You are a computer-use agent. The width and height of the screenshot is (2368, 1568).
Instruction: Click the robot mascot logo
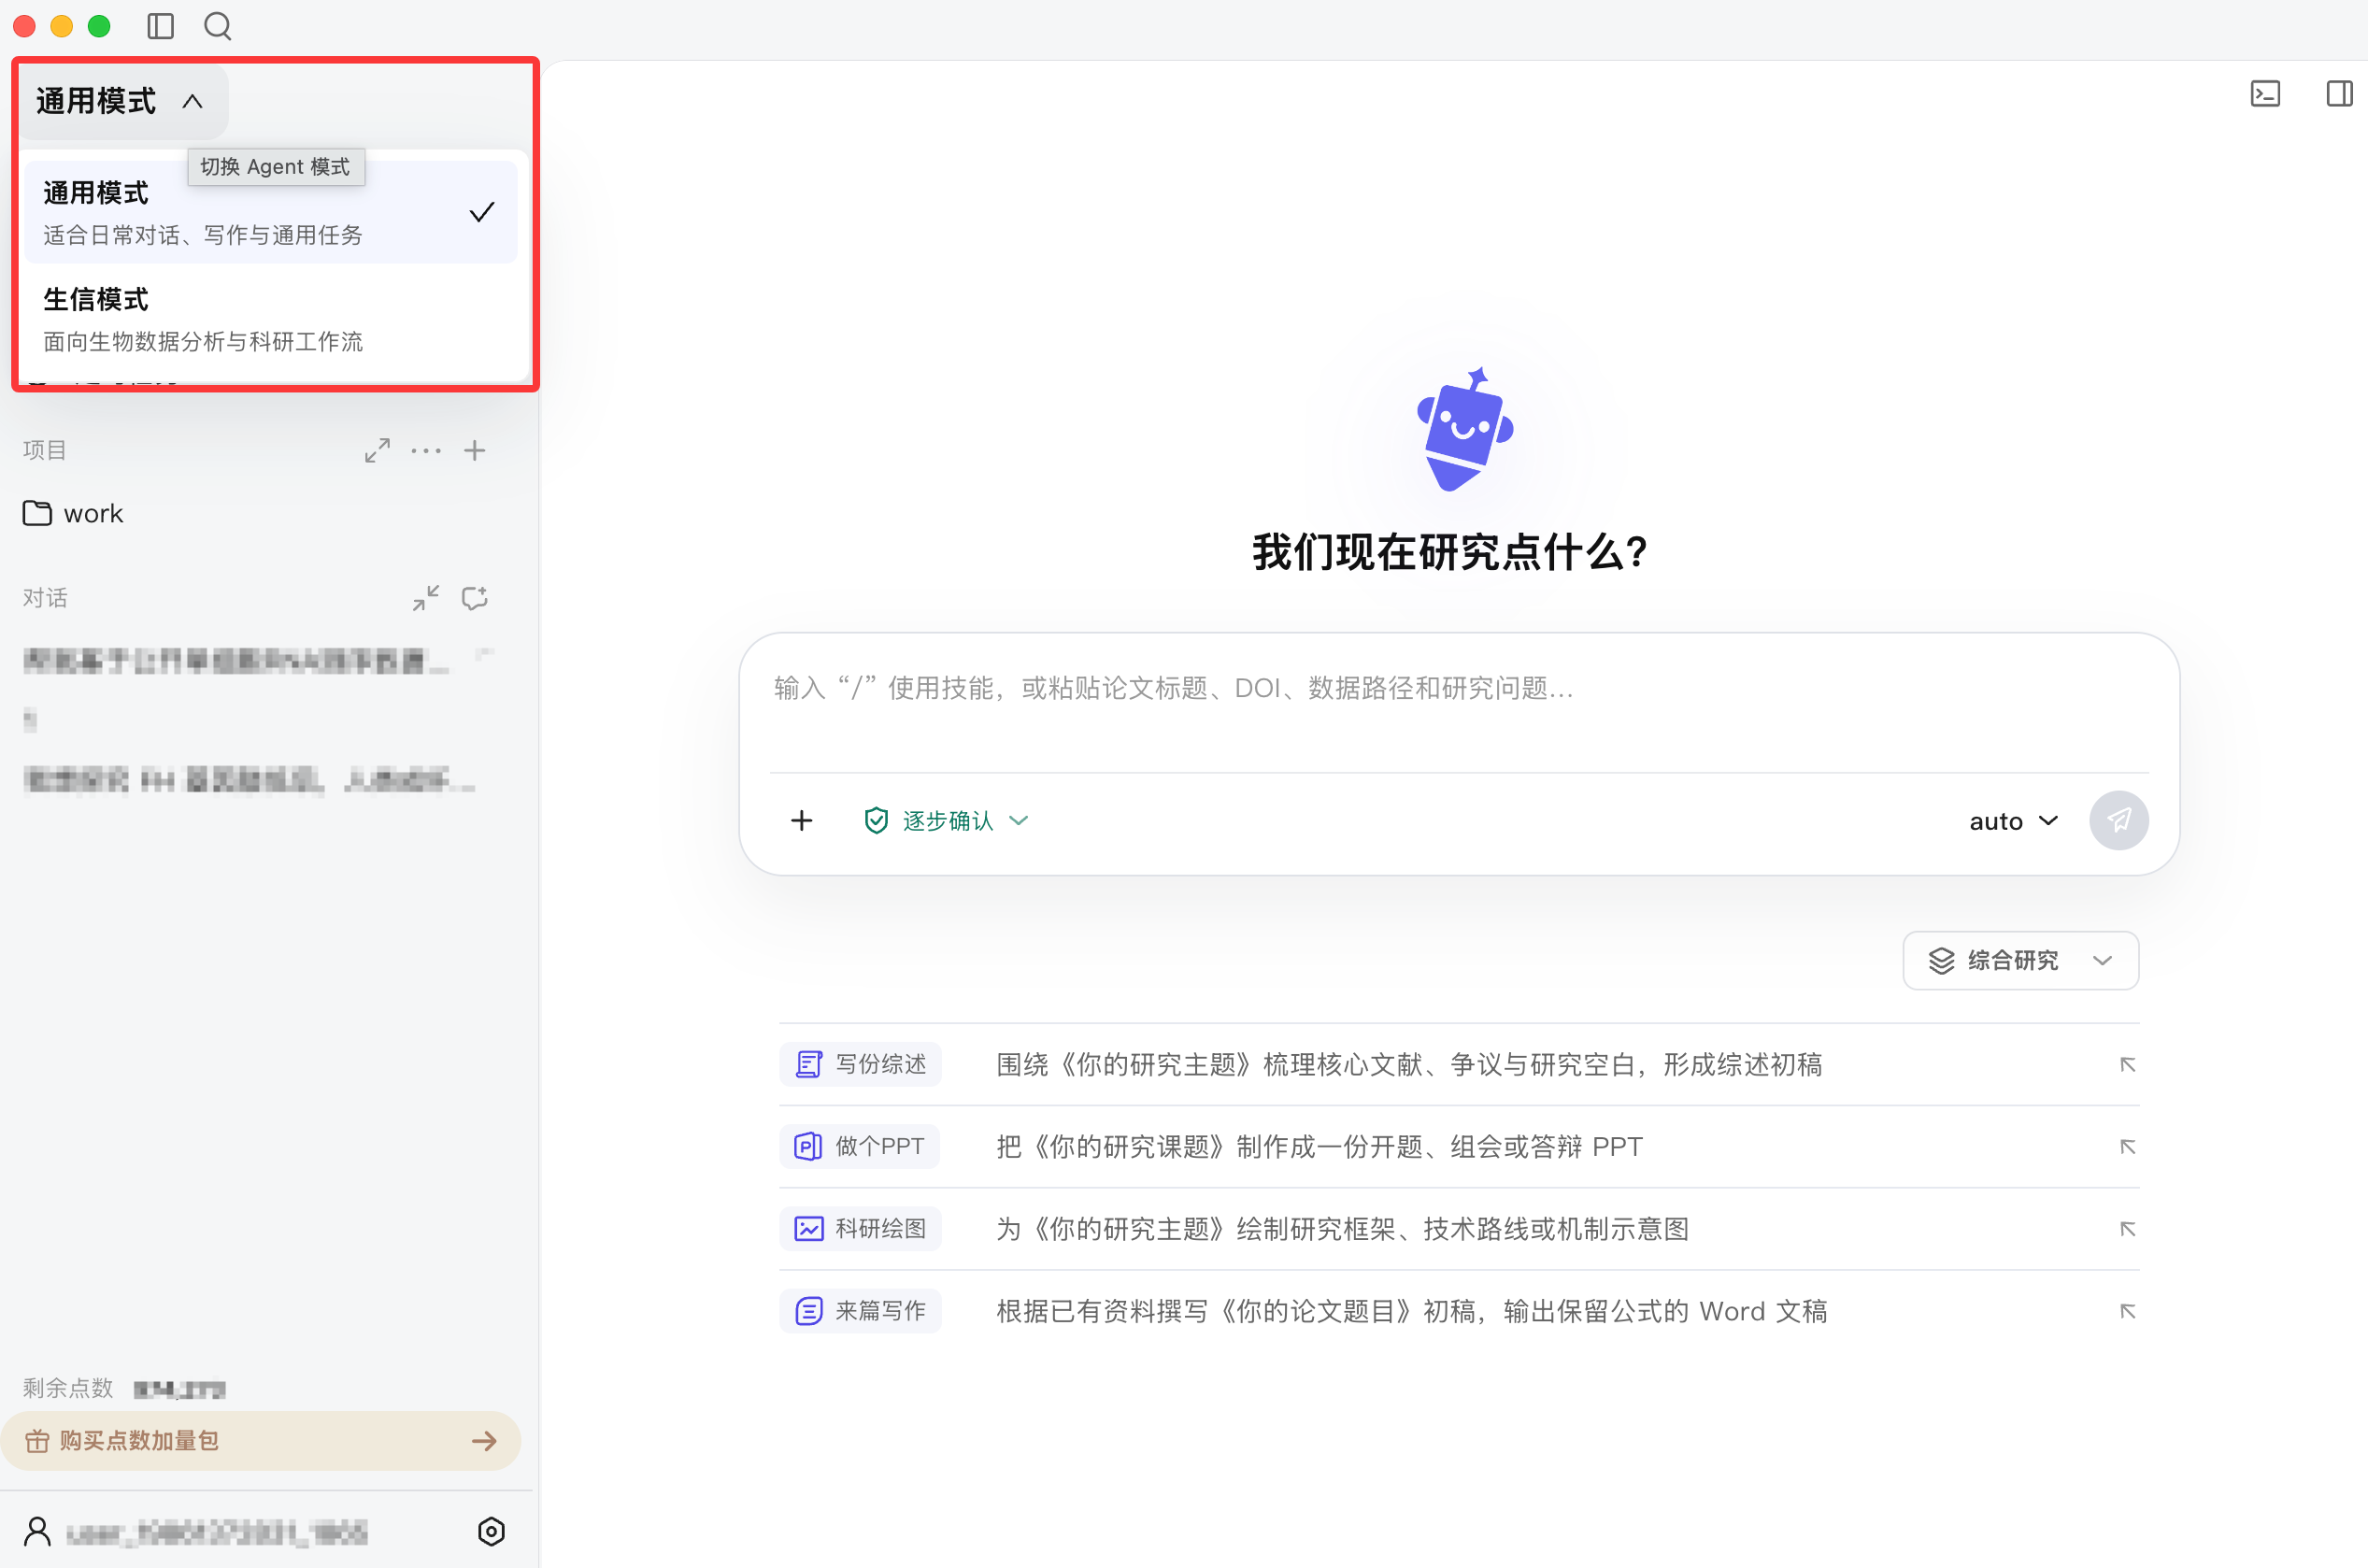point(1465,430)
